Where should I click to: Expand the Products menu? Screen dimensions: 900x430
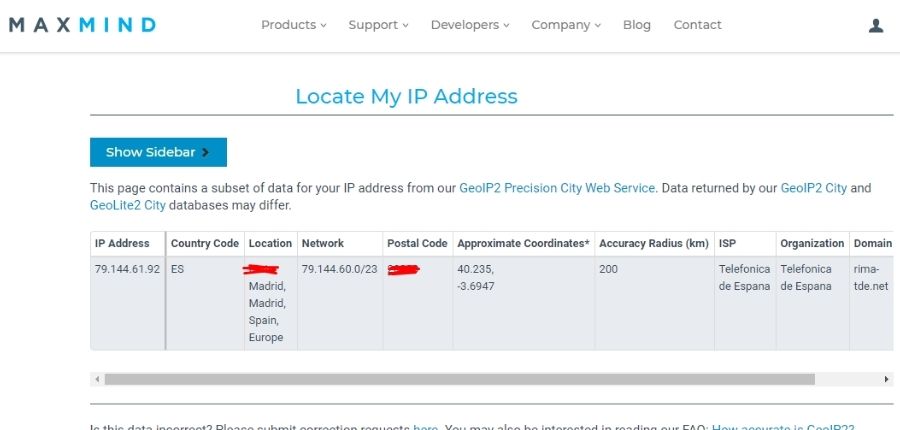point(293,25)
